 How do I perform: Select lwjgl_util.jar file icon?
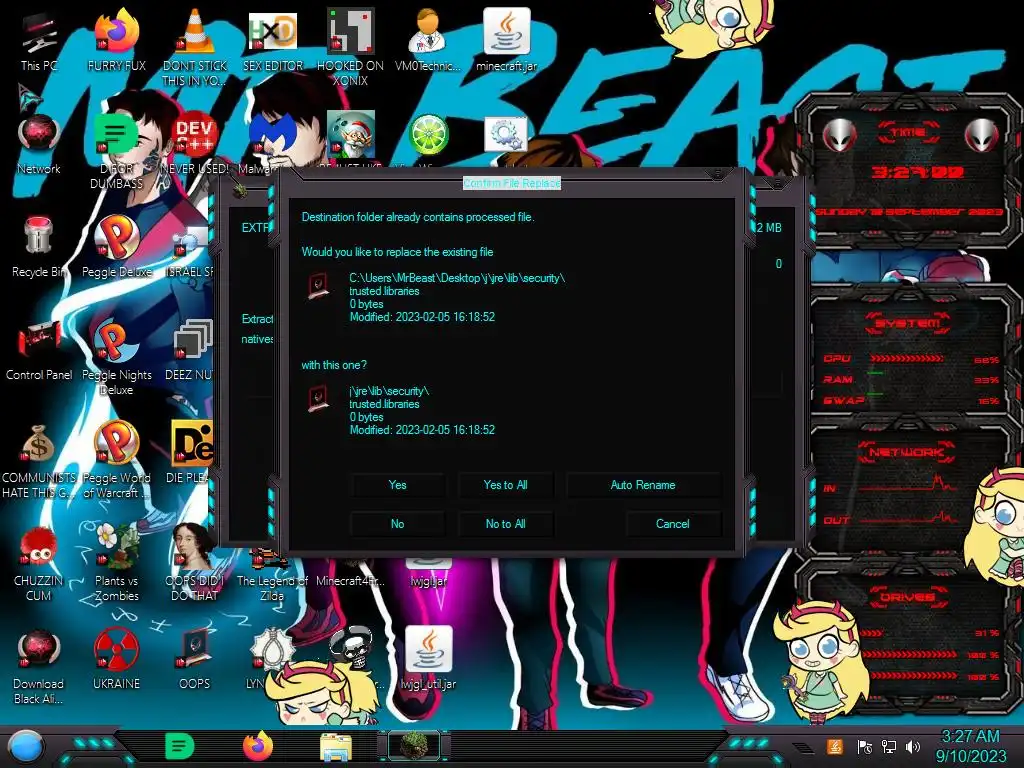point(428,658)
